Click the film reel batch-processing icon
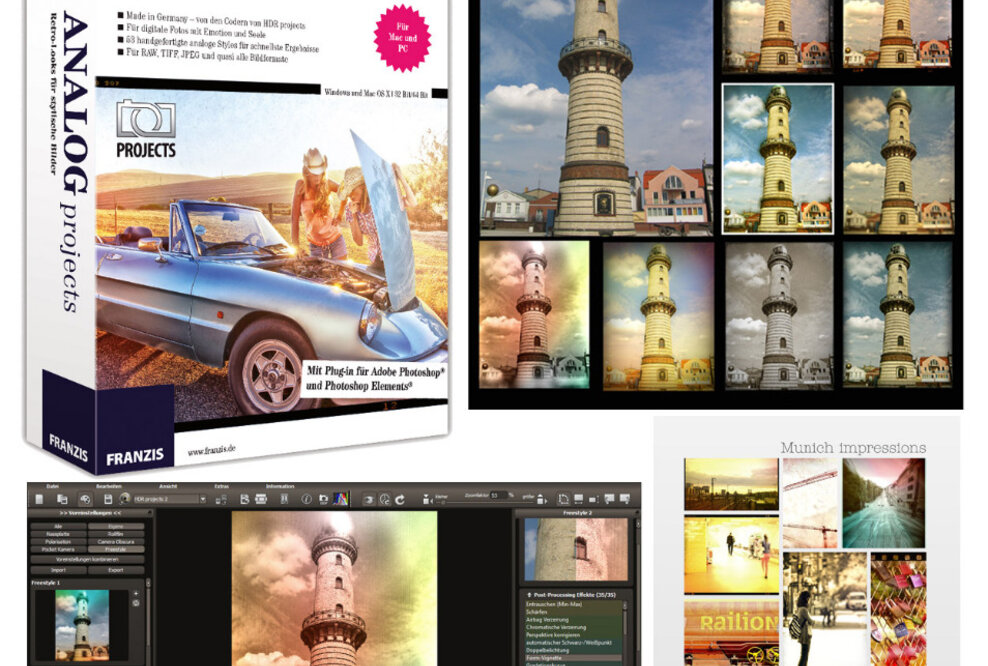Image resolution: width=988 pixels, height=666 pixels. point(263,497)
